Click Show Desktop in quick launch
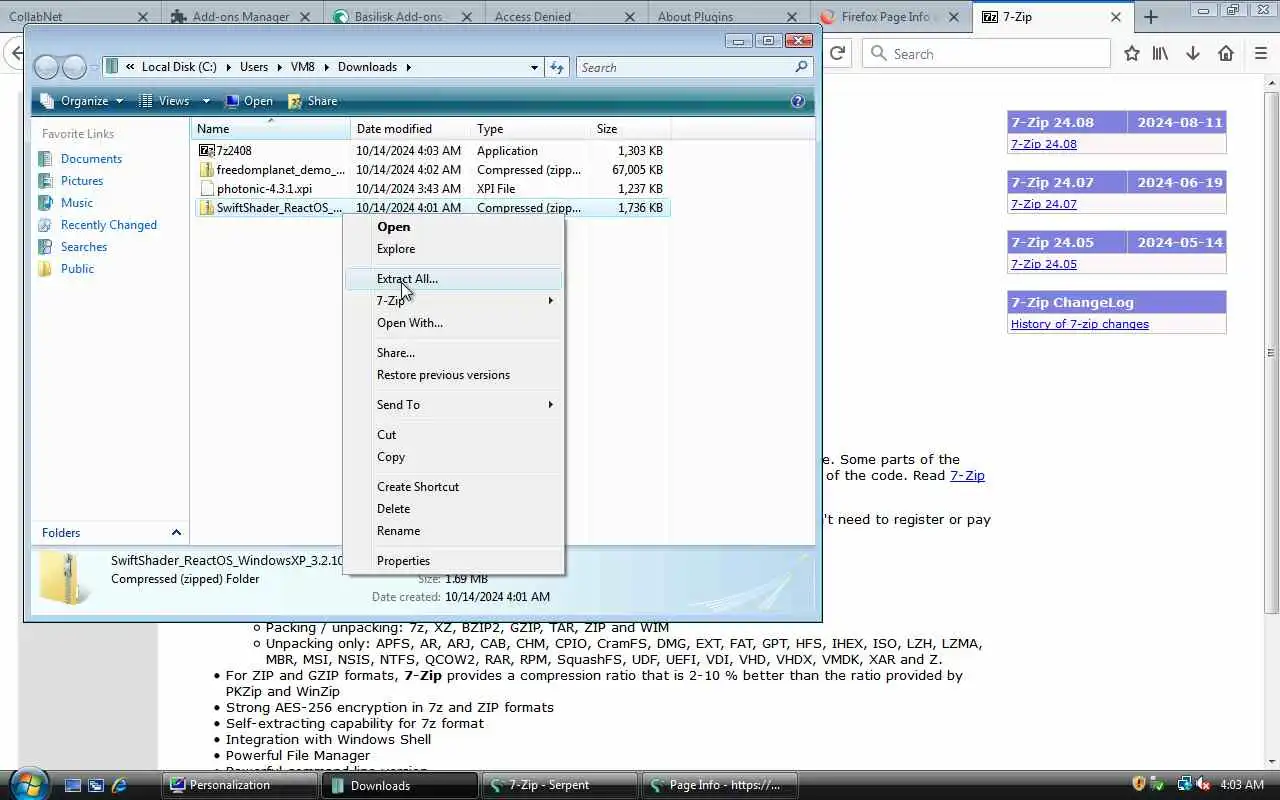This screenshot has height=800, width=1280. 73,786
